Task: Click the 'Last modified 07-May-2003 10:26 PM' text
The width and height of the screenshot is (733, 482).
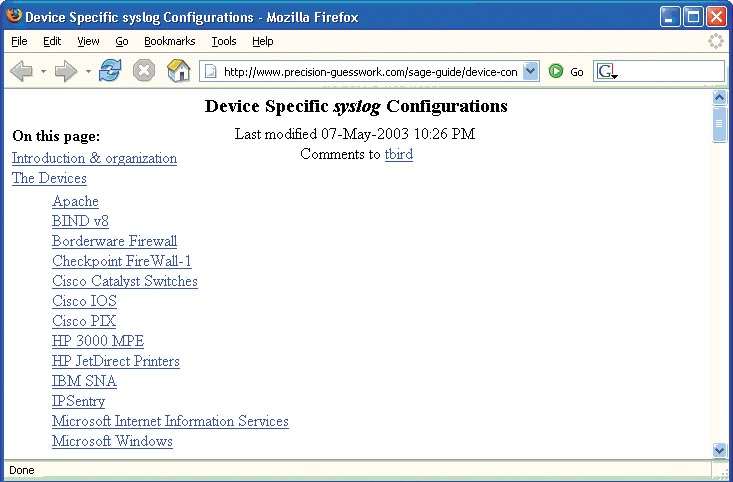Action: (x=355, y=134)
